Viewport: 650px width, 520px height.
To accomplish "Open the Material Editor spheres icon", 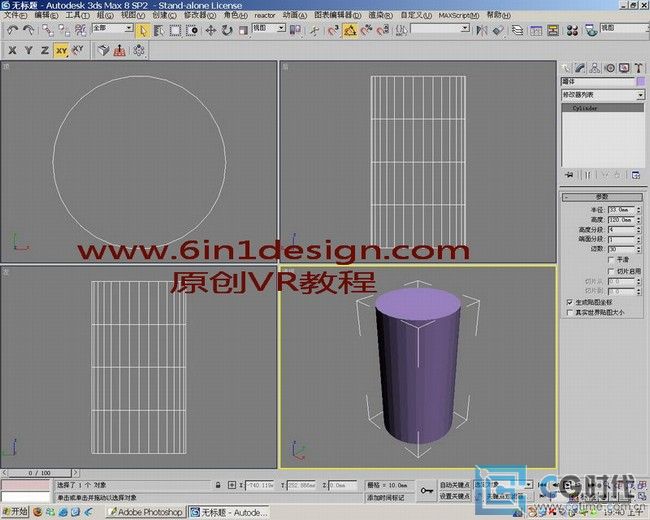I will (572, 30).
